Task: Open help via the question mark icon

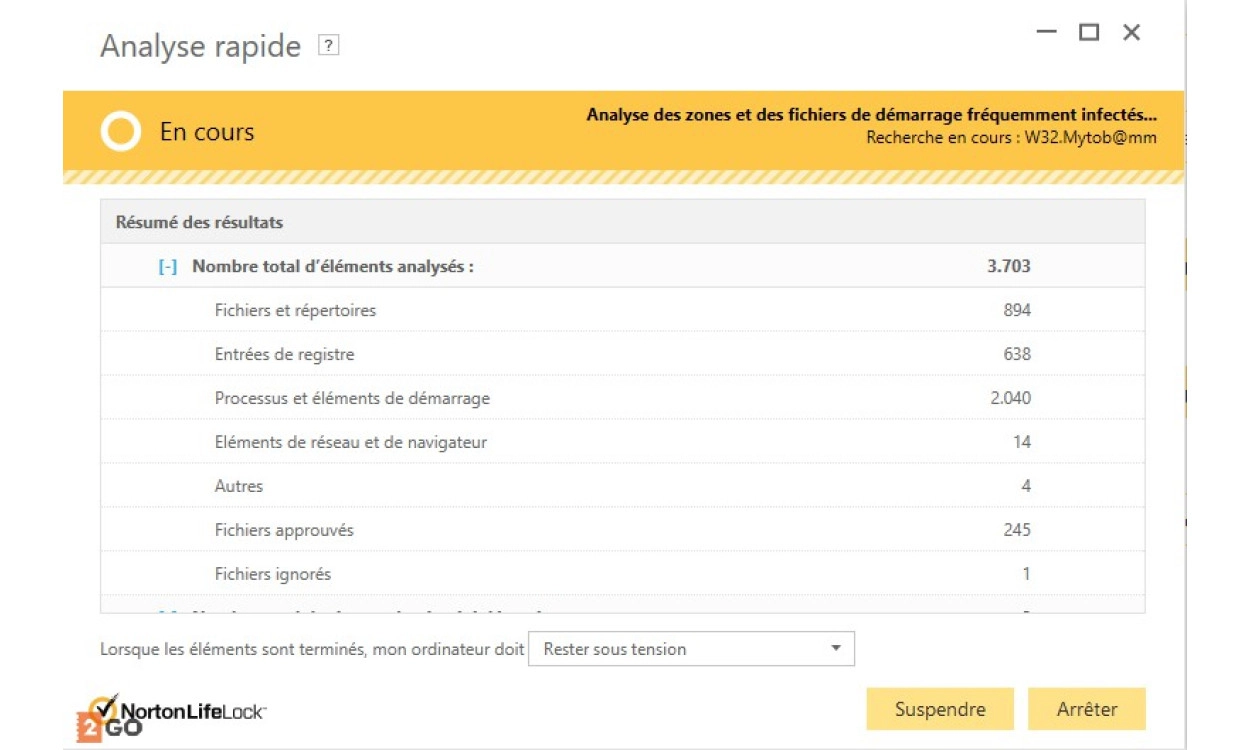Action: [328, 46]
